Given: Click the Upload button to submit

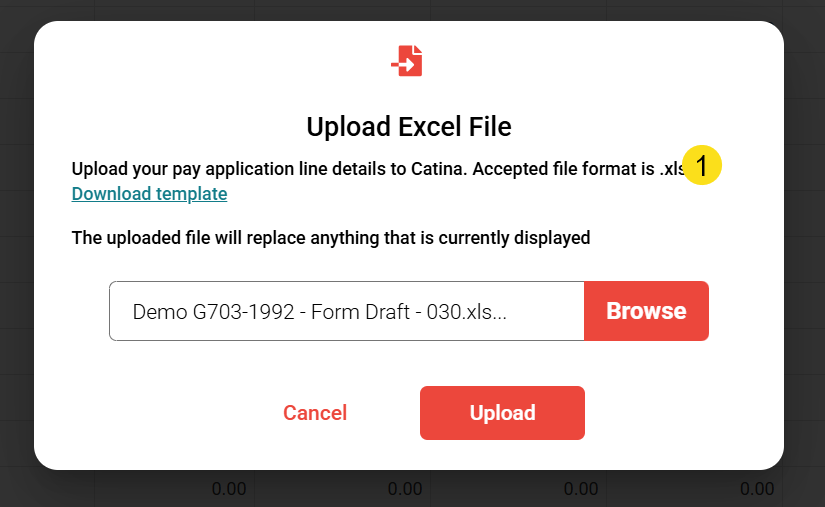Looking at the screenshot, I should pos(502,413).
